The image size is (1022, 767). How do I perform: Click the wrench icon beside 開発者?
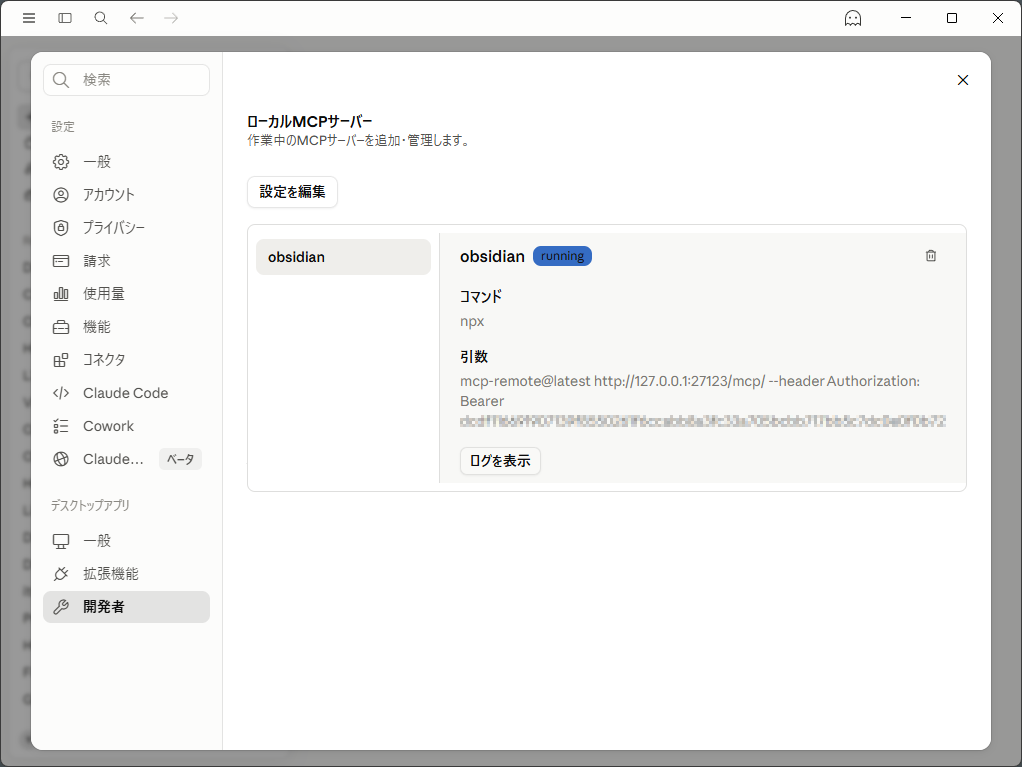(x=61, y=607)
